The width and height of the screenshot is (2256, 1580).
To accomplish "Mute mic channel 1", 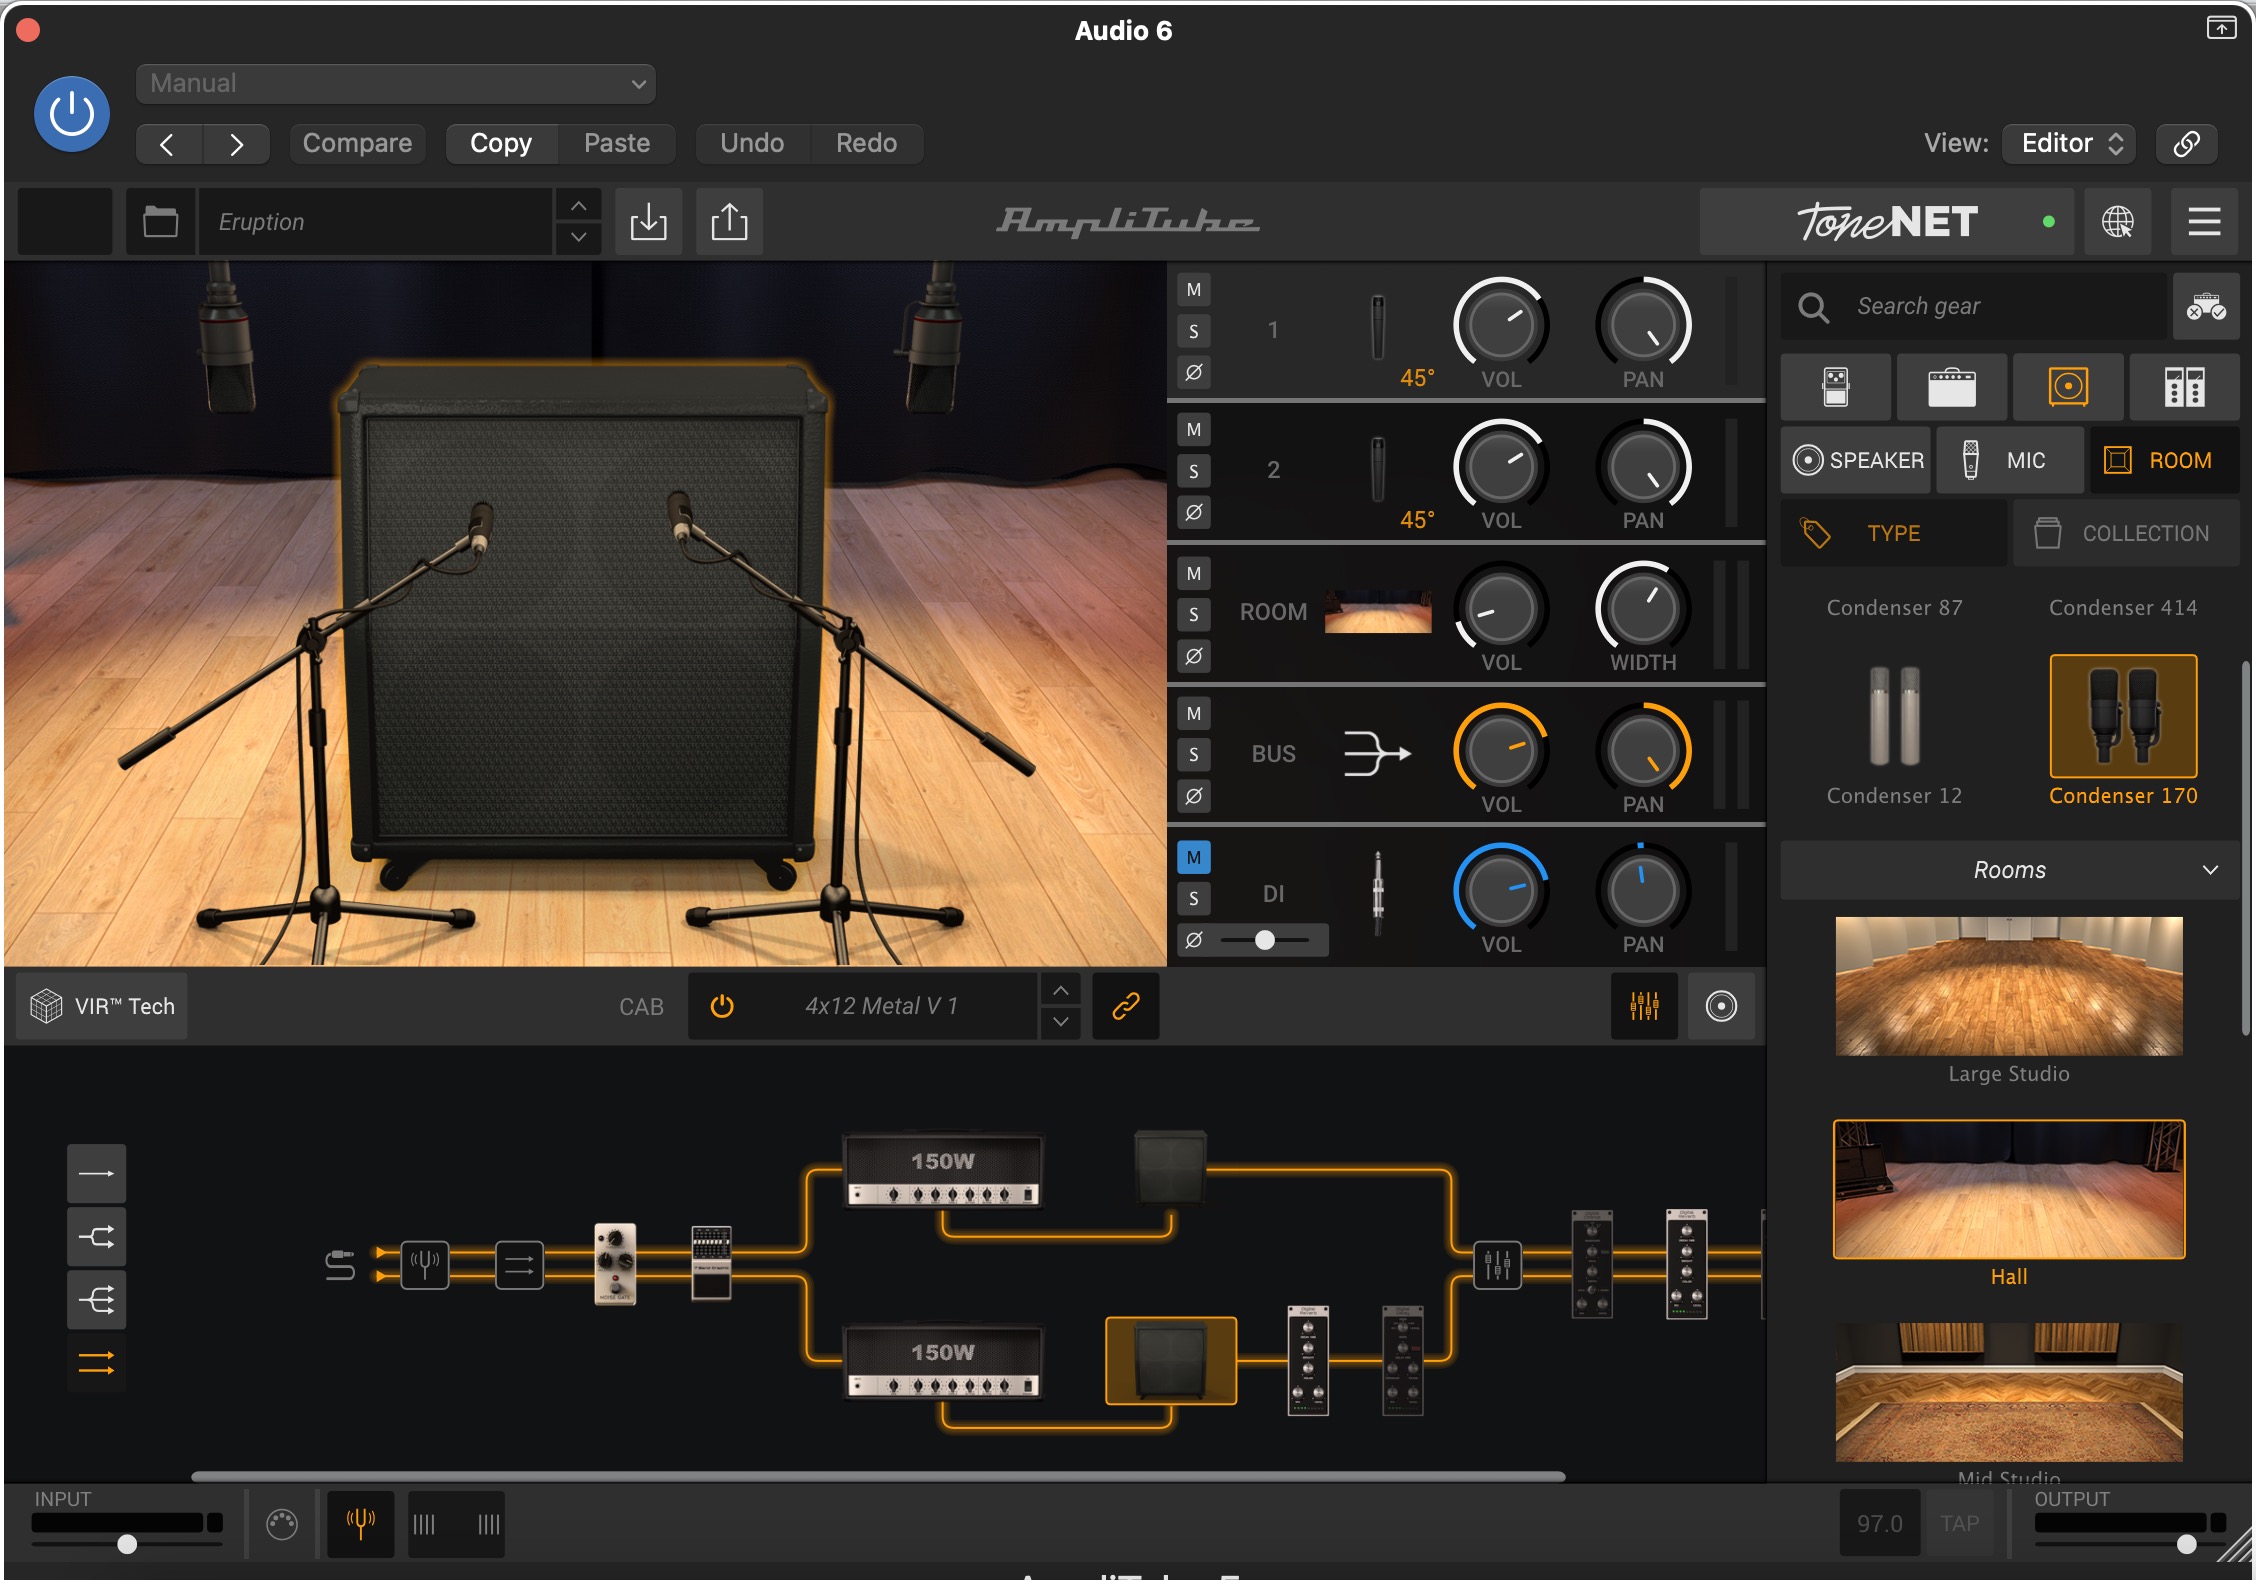I will [x=1194, y=290].
